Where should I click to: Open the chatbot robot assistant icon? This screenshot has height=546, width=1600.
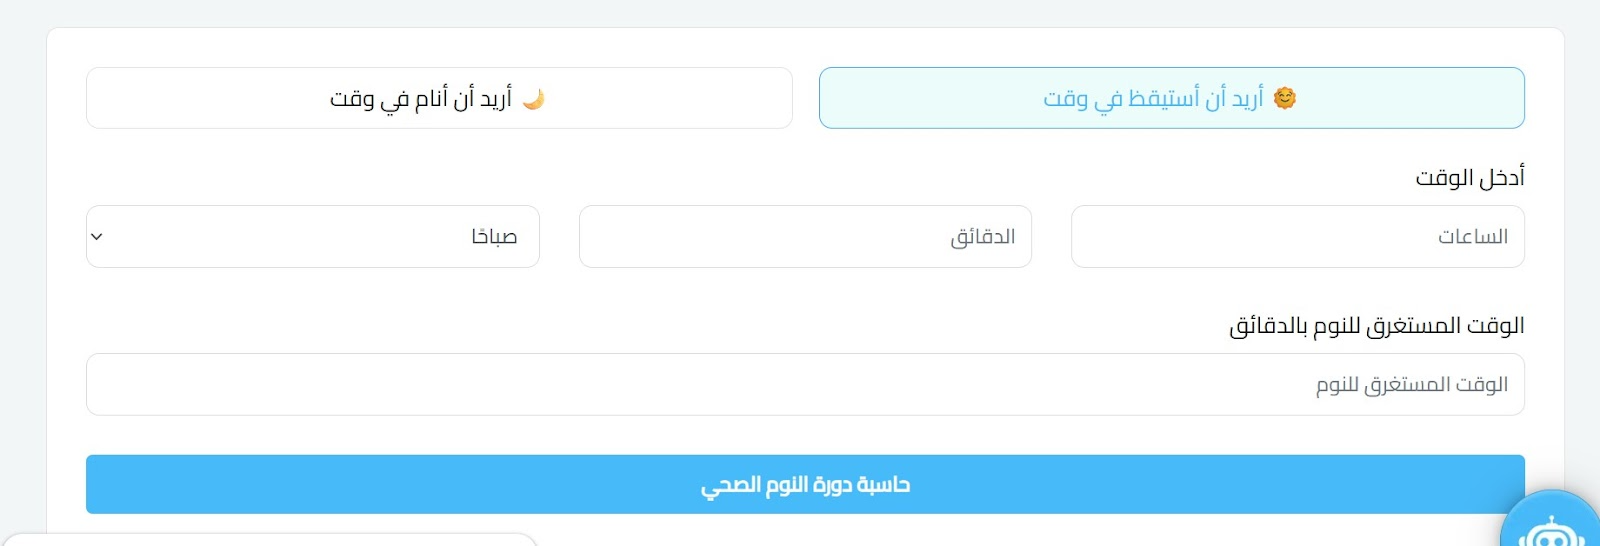point(1550,530)
